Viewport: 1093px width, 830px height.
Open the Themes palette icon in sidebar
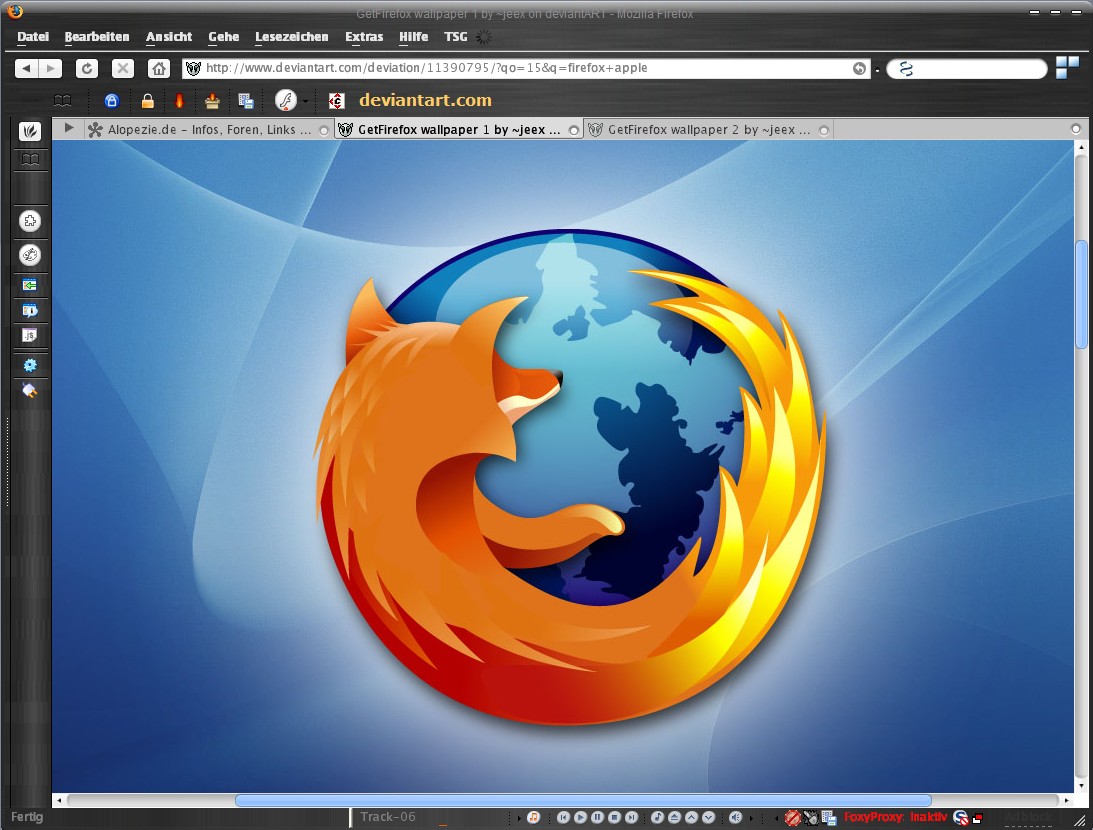coord(30,255)
